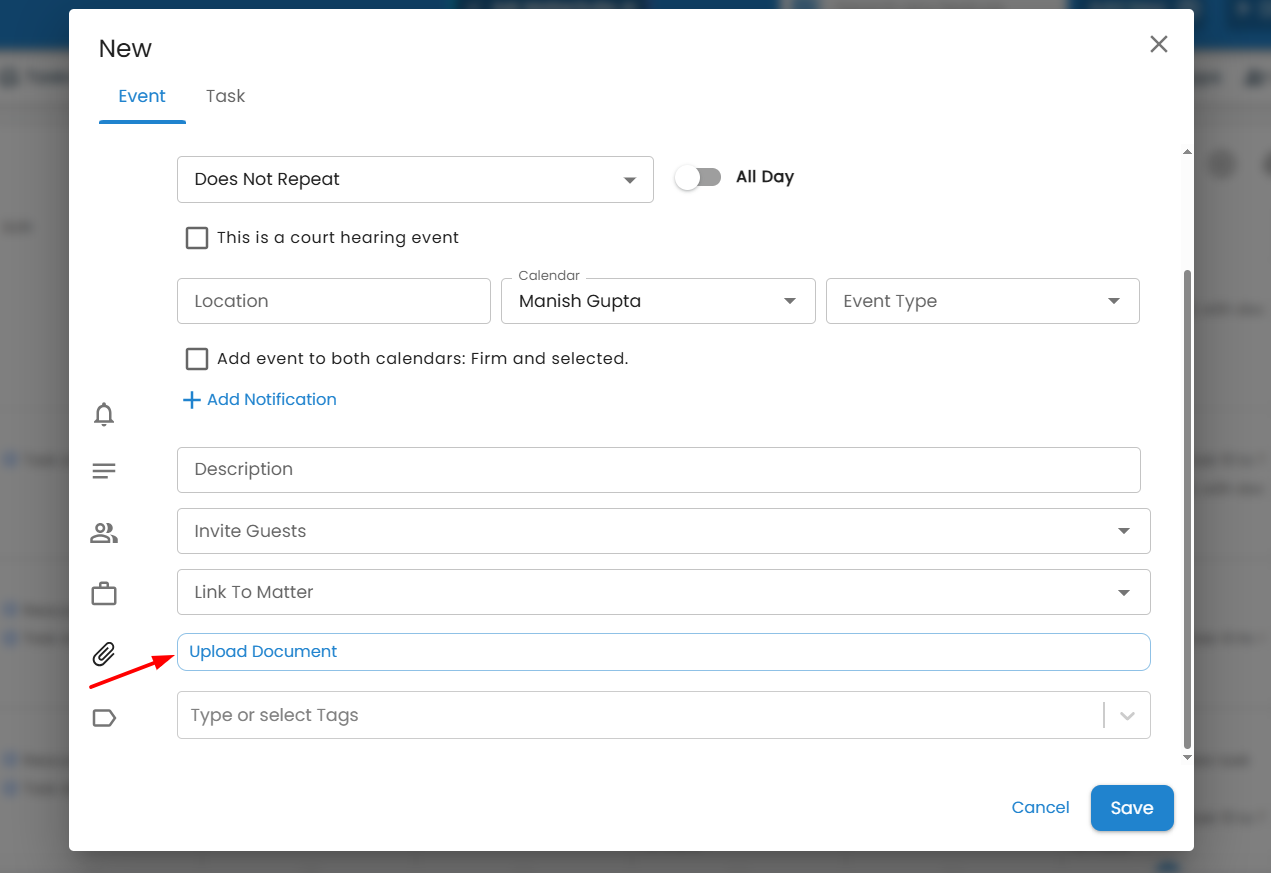1271x873 pixels.
Task: Click the dialog's vertical scrollbar
Action: tap(1187, 500)
